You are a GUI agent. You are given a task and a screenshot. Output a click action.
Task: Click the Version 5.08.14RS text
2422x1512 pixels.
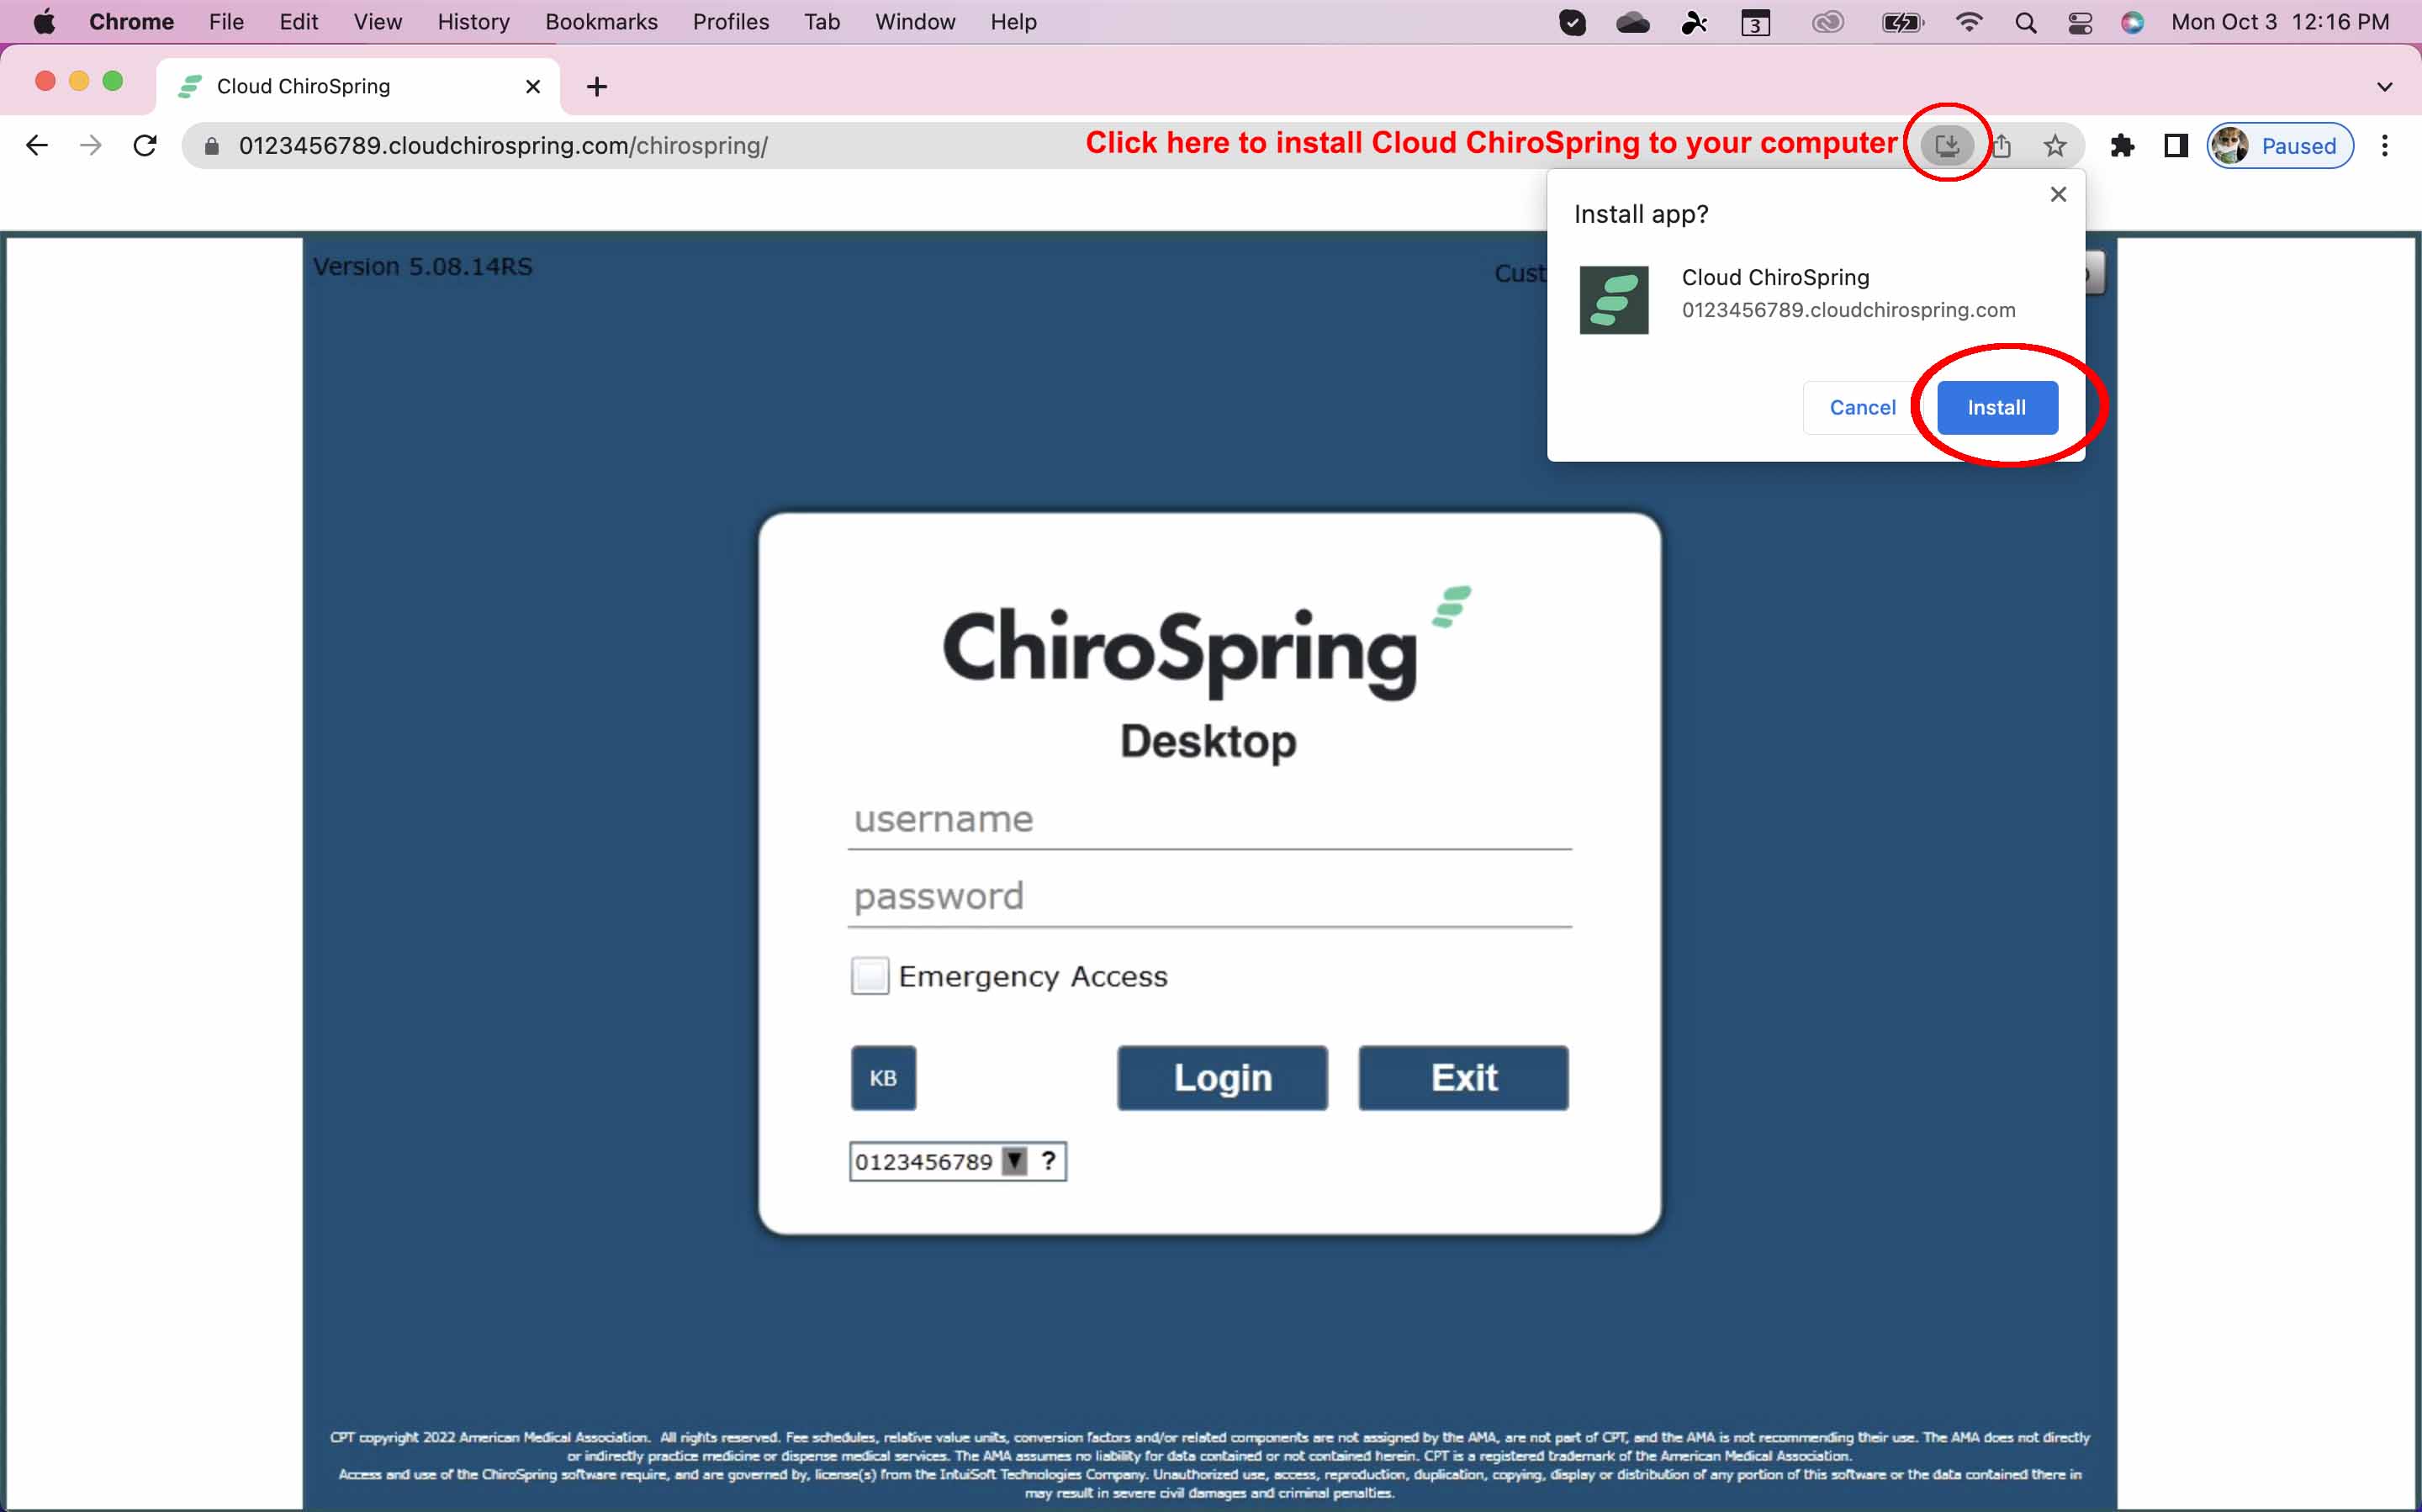pos(422,267)
